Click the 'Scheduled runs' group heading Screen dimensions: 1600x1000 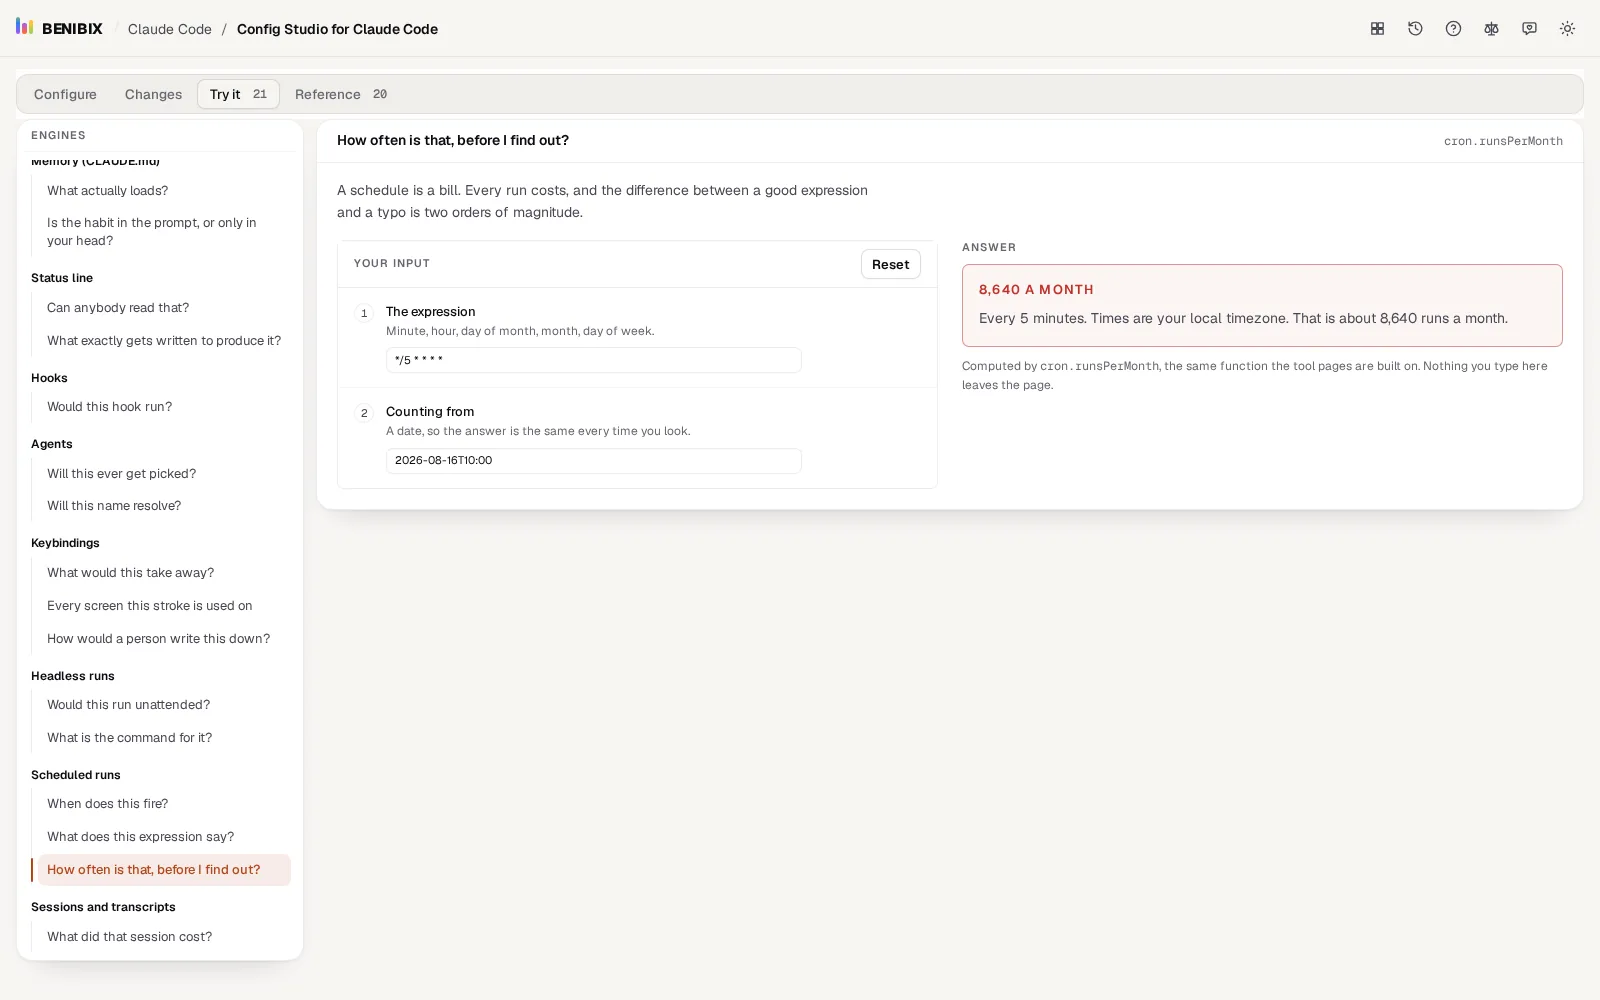pyautogui.click(x=76, y=775)
